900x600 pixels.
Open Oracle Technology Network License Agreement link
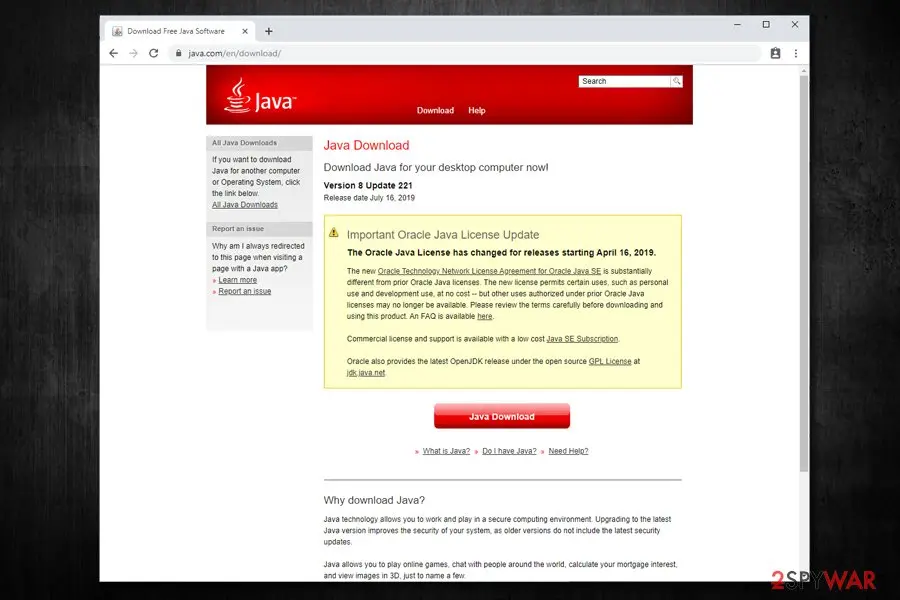point(489,271)
